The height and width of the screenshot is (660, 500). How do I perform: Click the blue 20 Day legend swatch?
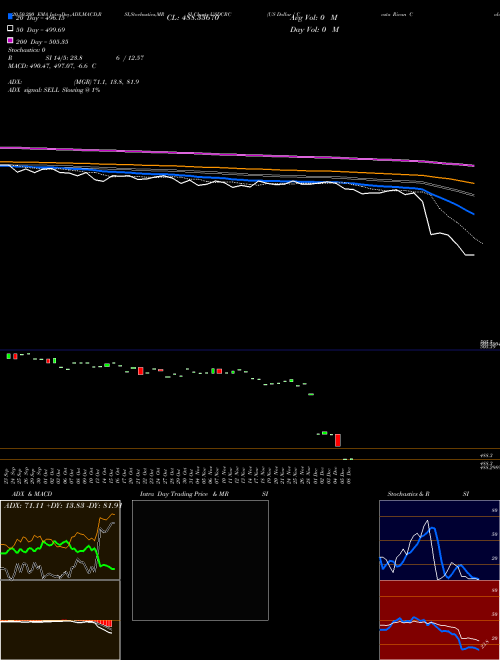pos(10,17)
